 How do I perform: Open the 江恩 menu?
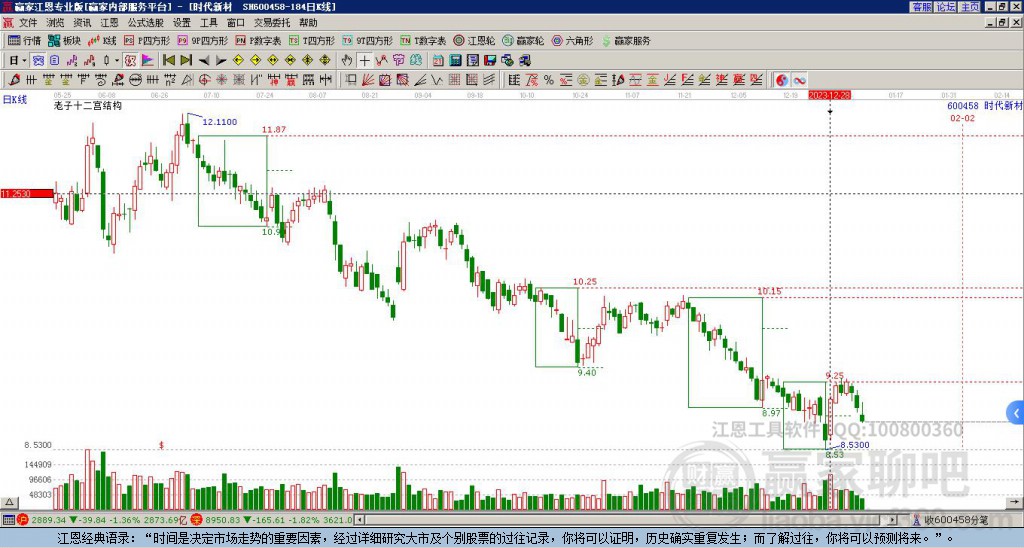coord(109,23)
